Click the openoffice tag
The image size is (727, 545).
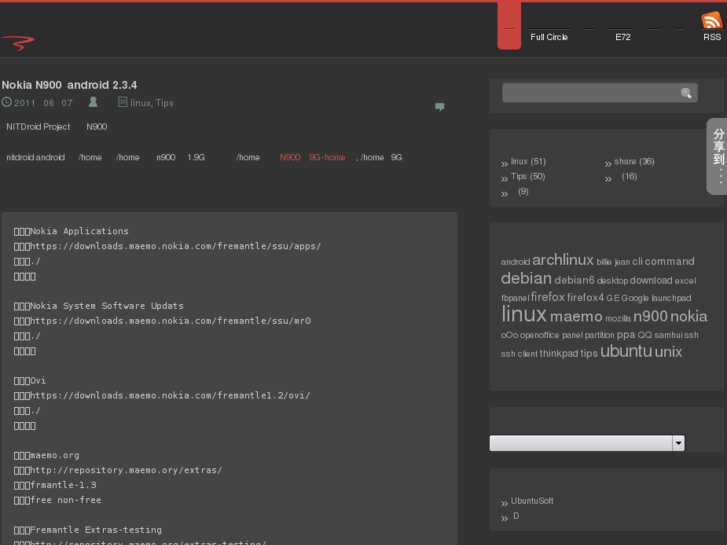pyautogui.click(x=539, y=335)
